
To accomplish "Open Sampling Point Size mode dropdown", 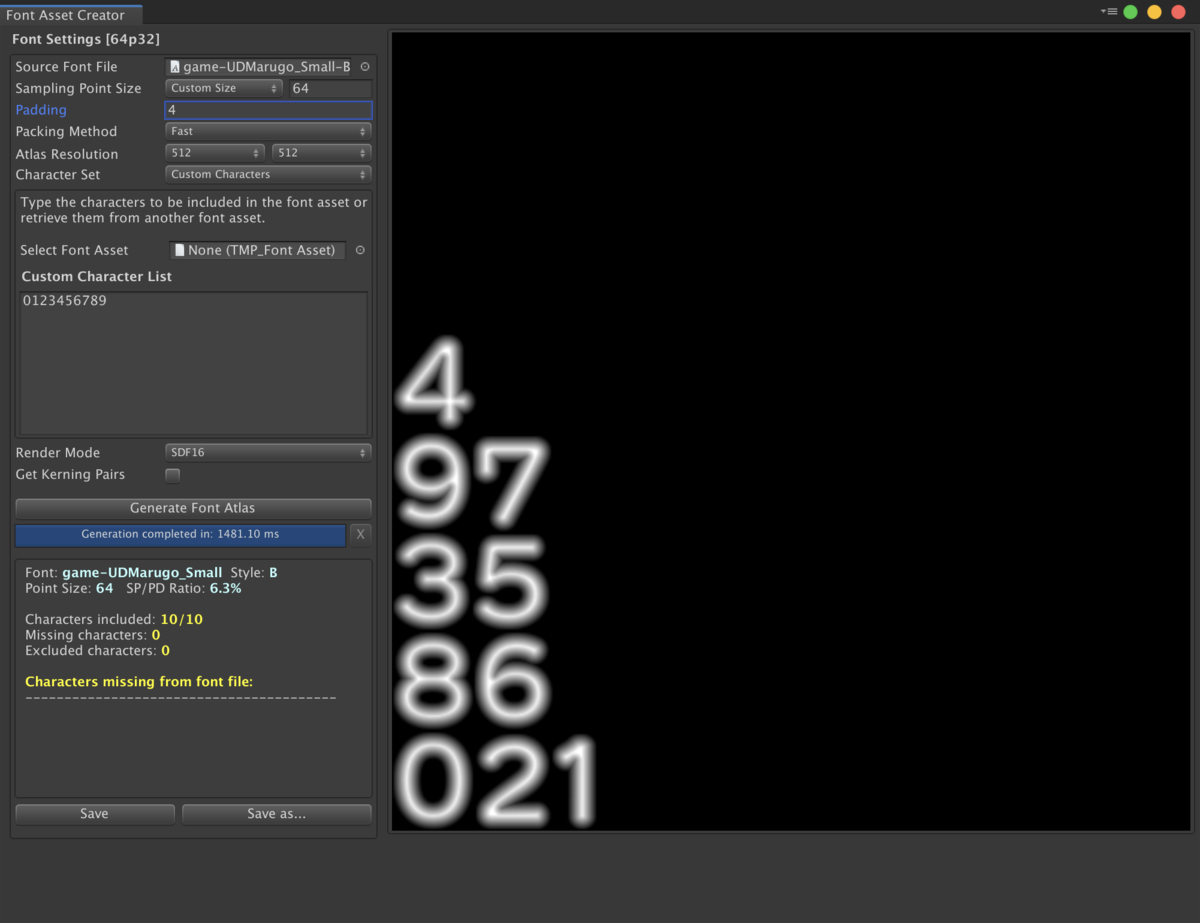I will (x=225, y=88).
